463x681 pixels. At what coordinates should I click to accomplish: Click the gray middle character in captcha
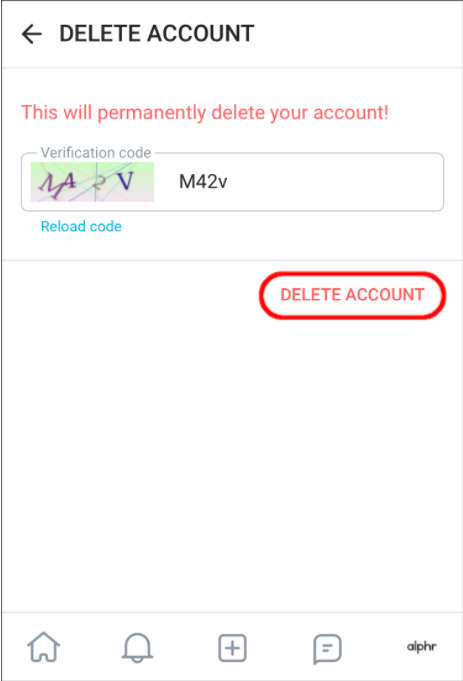[99, 184]
